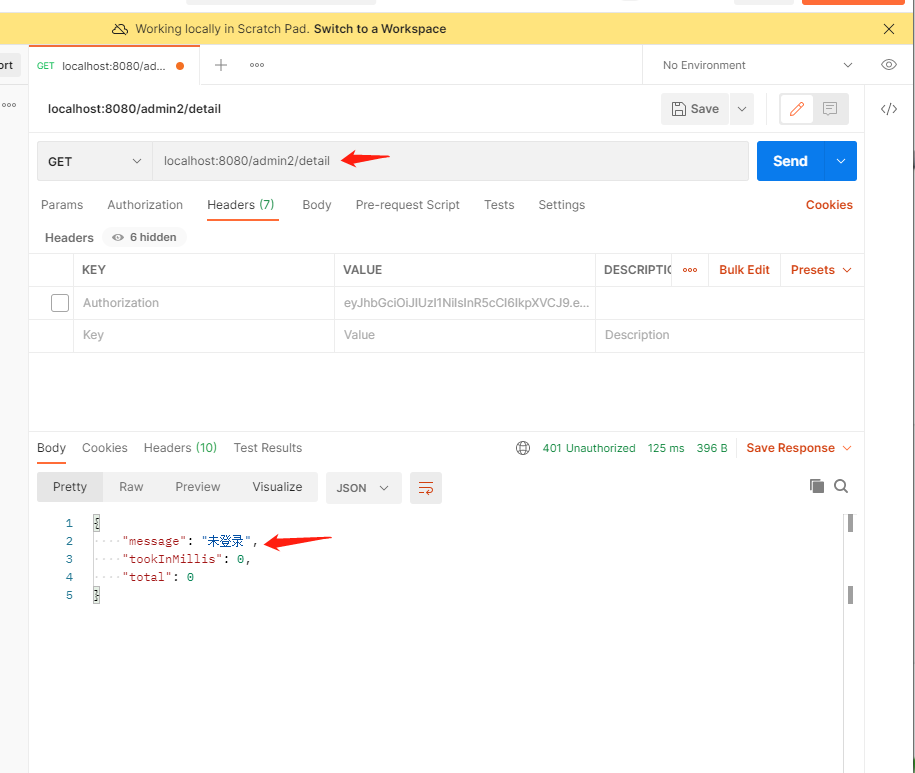Switch to build mode pencil icon
This screenshot has width=915, height=773.
pos(797,109)
